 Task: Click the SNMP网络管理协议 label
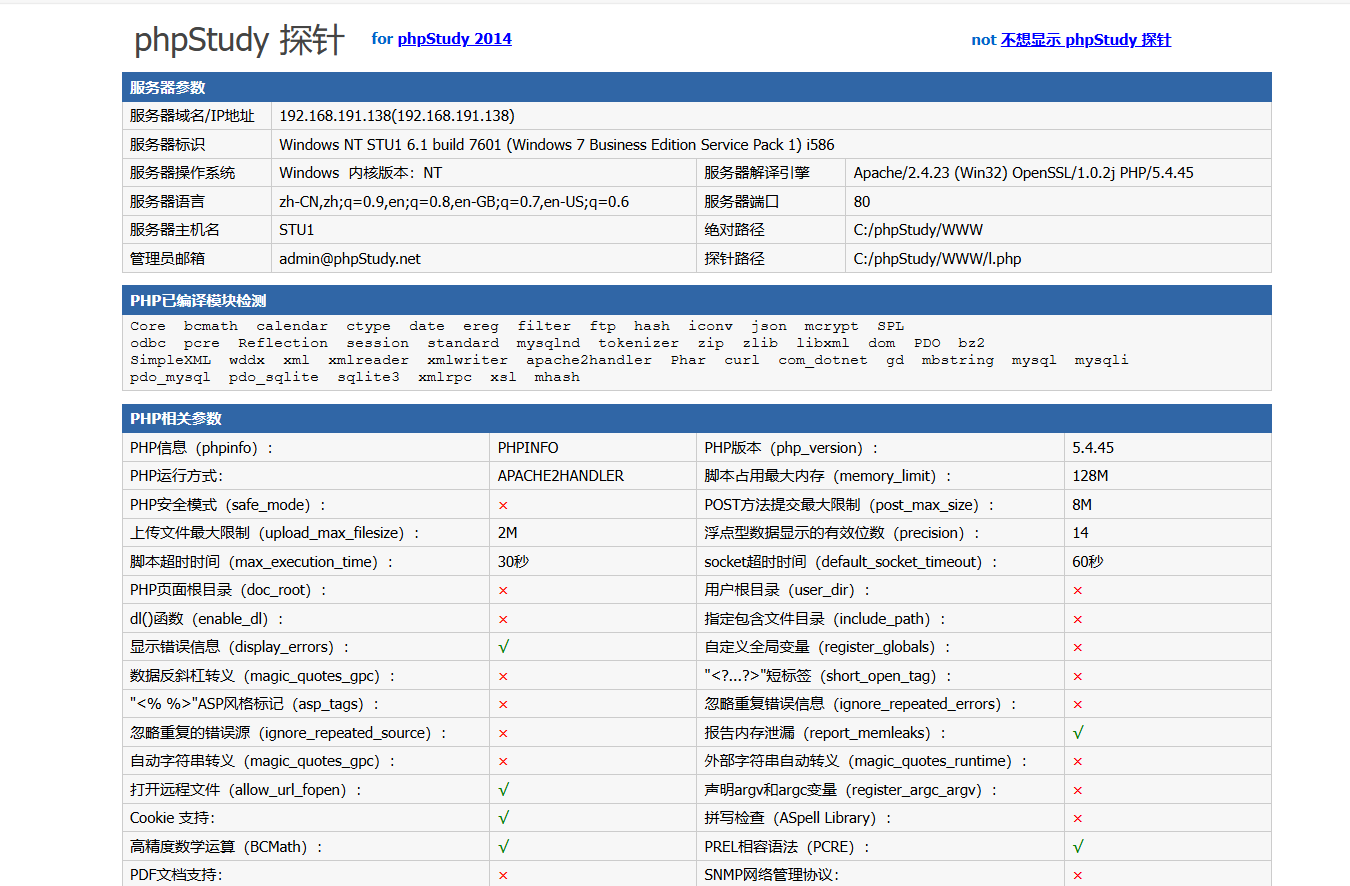coord(772,875)
